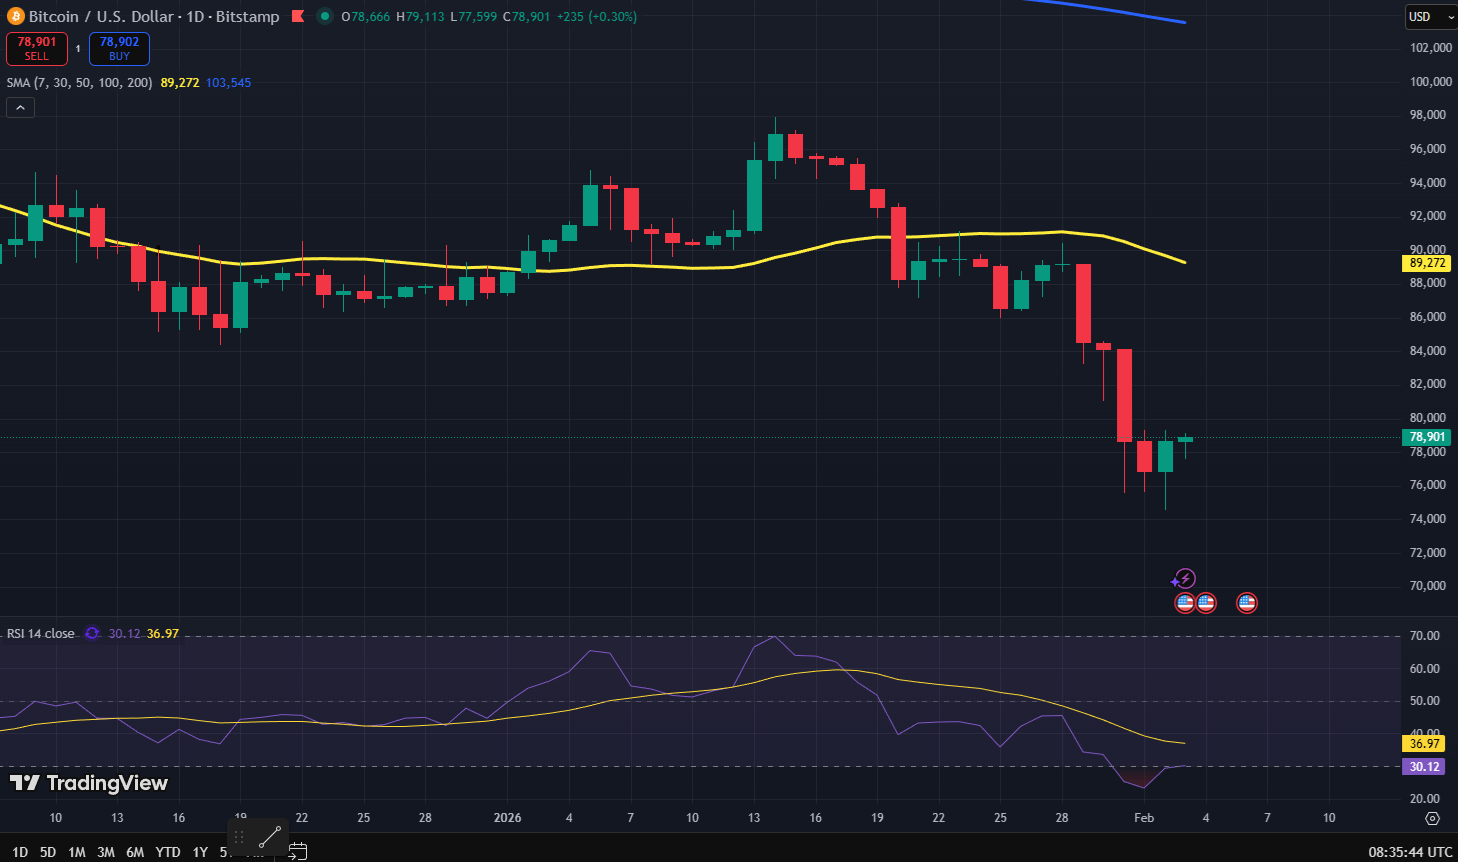Screen dimensions: 1458x862
Task: Click the TradingView logo
Action: coord(89,783)
